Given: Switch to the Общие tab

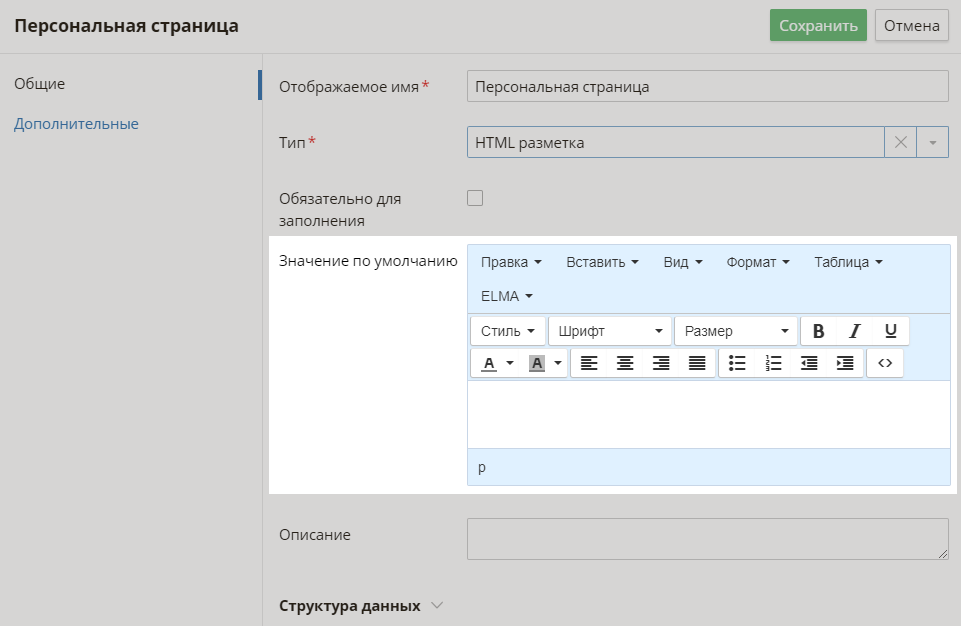Looking at the screenshot, I should [39, 83].
